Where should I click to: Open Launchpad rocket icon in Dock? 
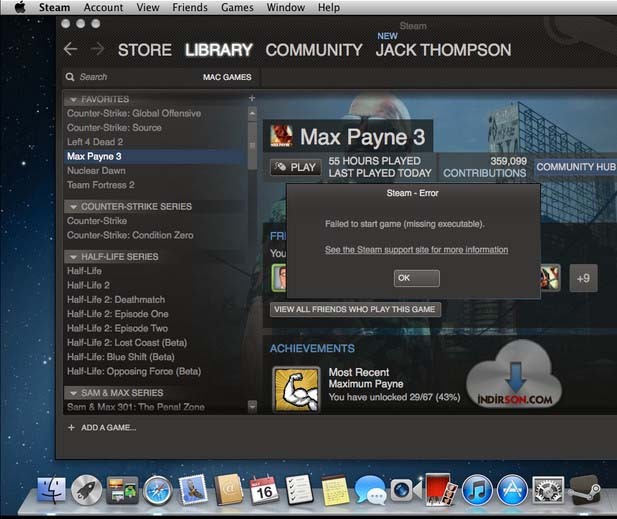pyautogui.click(x=86, y=490)
